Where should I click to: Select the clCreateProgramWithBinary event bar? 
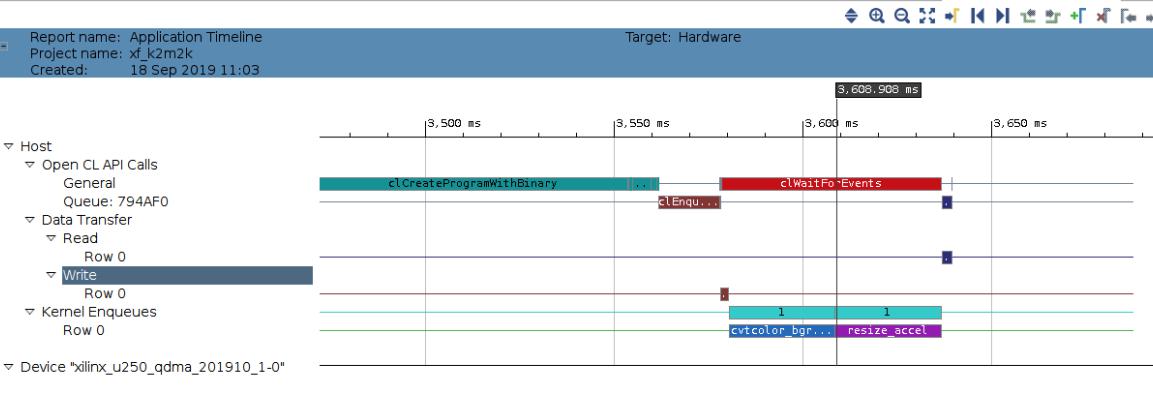point(473,184)
